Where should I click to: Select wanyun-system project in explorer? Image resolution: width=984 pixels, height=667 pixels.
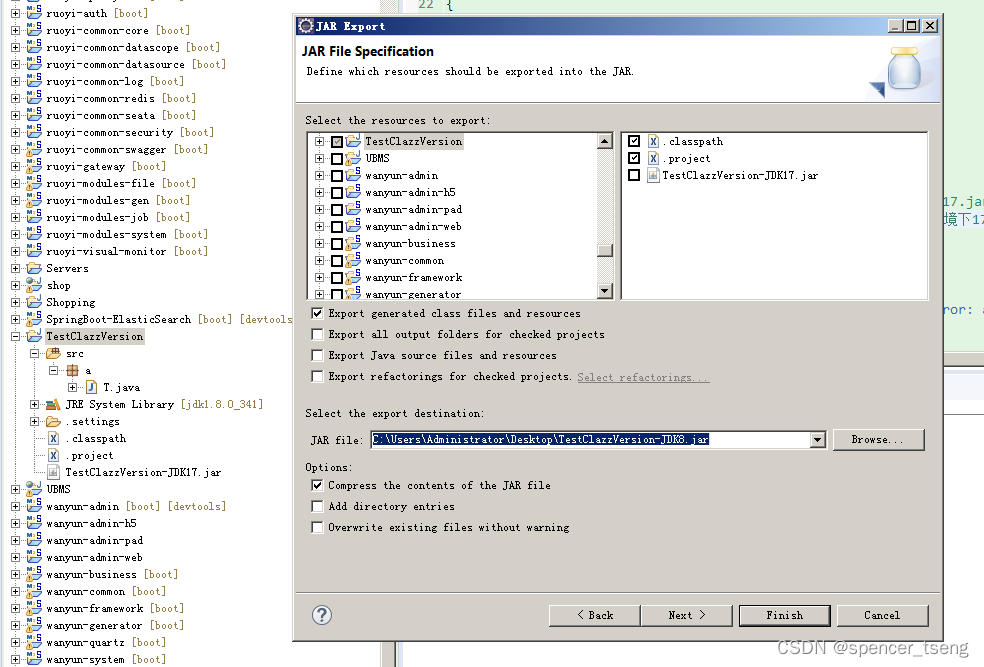(x=85, y=659)
